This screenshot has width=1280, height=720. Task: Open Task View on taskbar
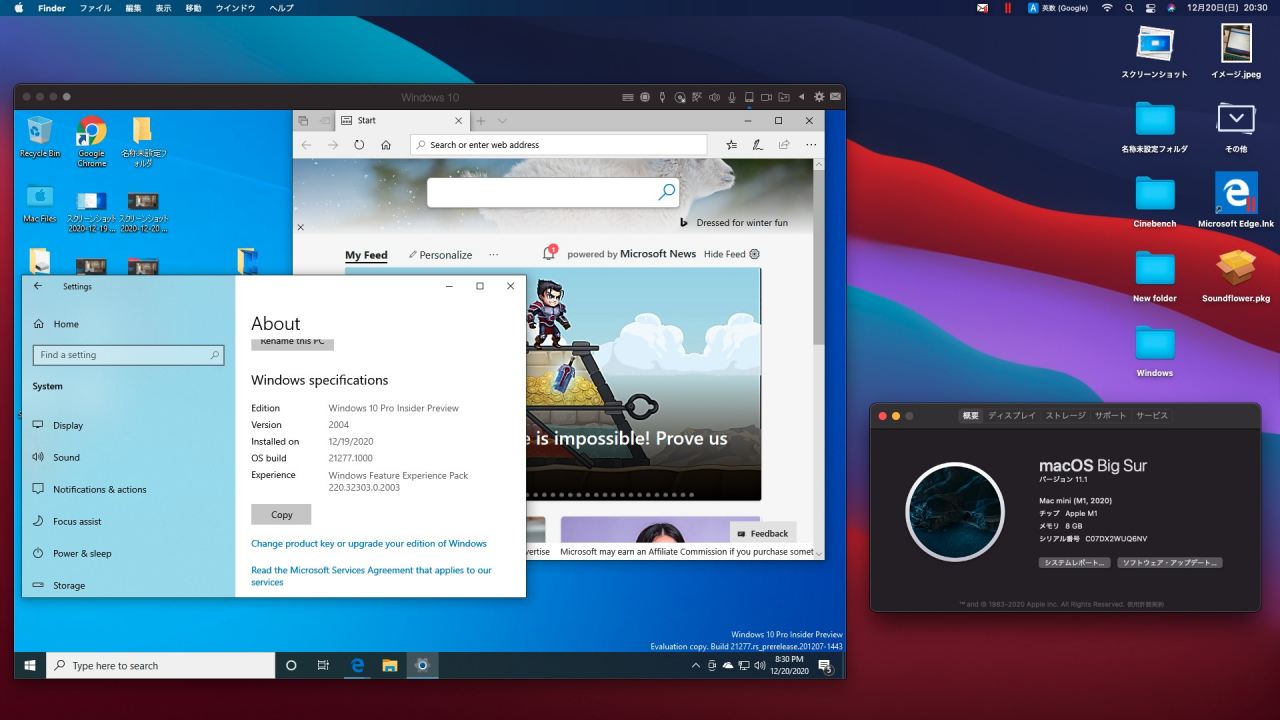point(323,665)
